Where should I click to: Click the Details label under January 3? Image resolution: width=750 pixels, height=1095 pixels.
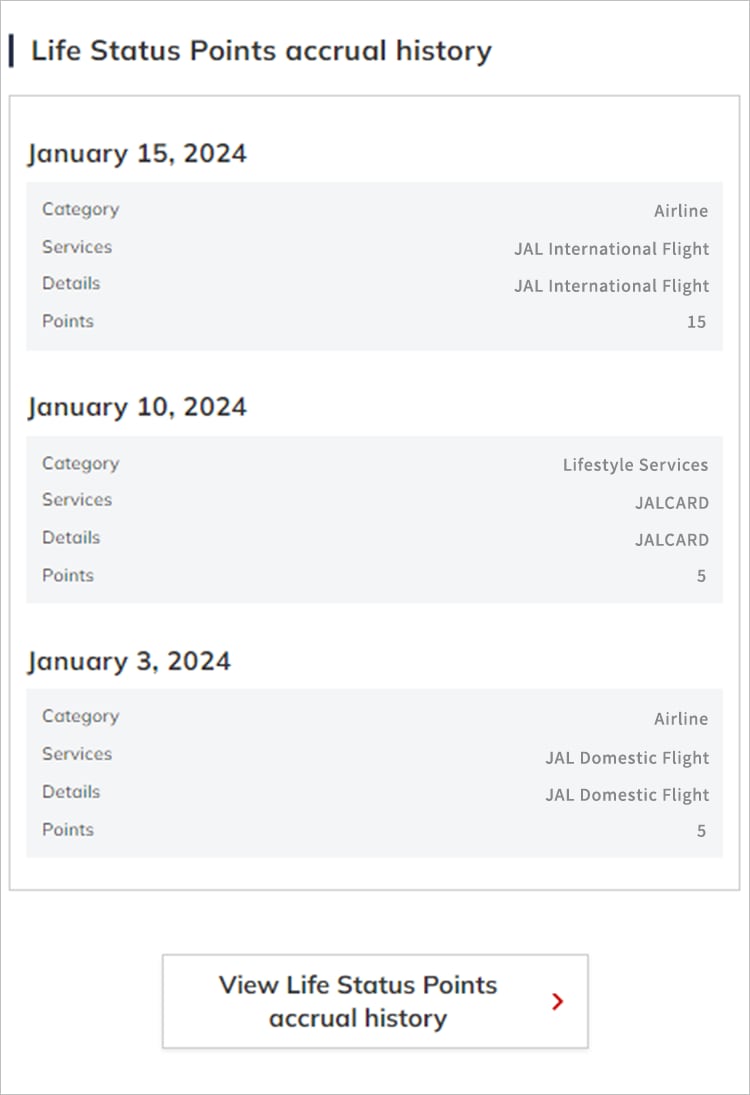click(x=71, y=791)
